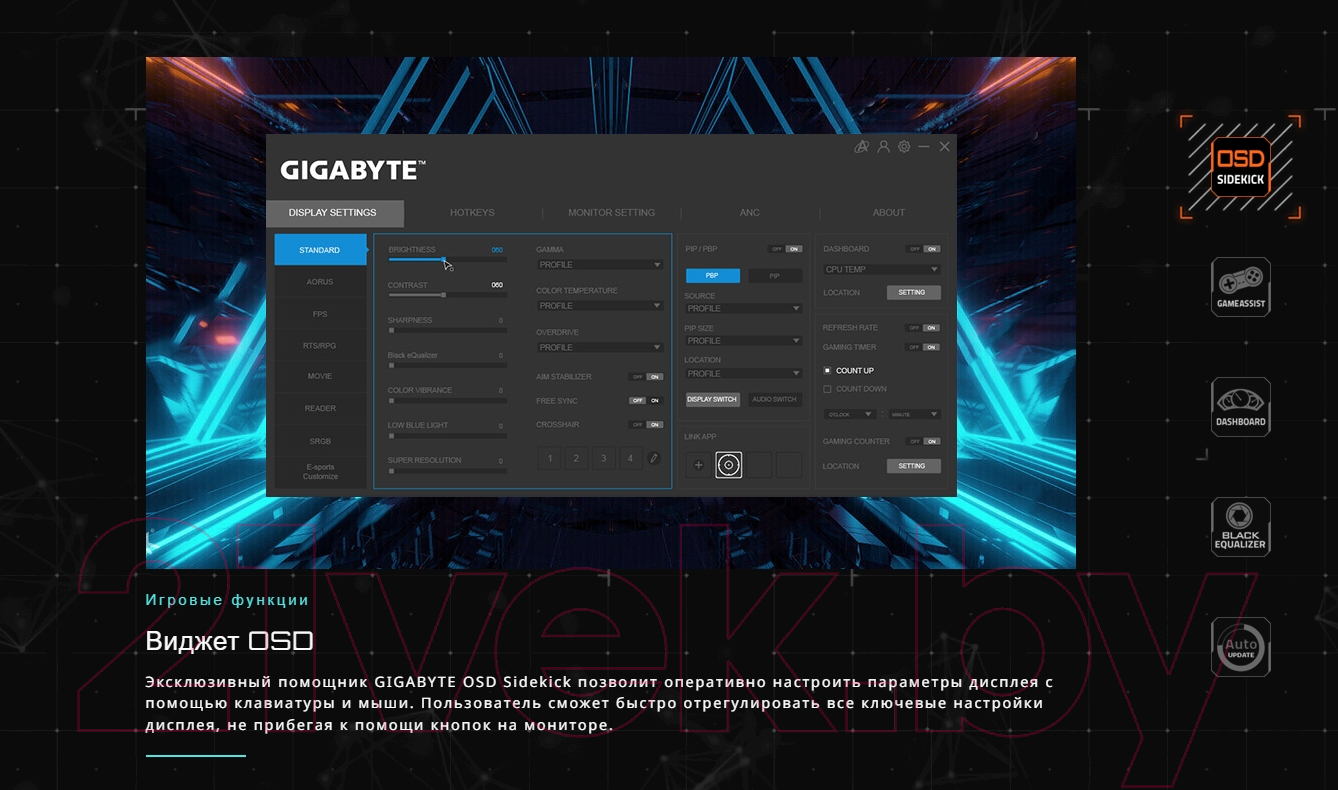The width and height of the screenshot is (1338, 790).
Task: Toggle the Gaming Counter switch
Action: (x=923, y=441)
